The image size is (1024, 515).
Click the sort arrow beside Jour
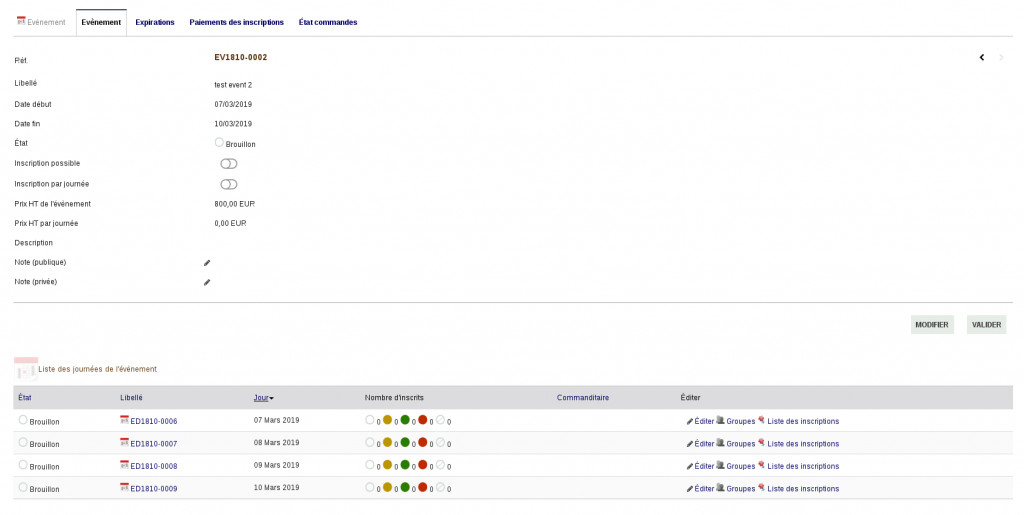click(x=272, y=399)
